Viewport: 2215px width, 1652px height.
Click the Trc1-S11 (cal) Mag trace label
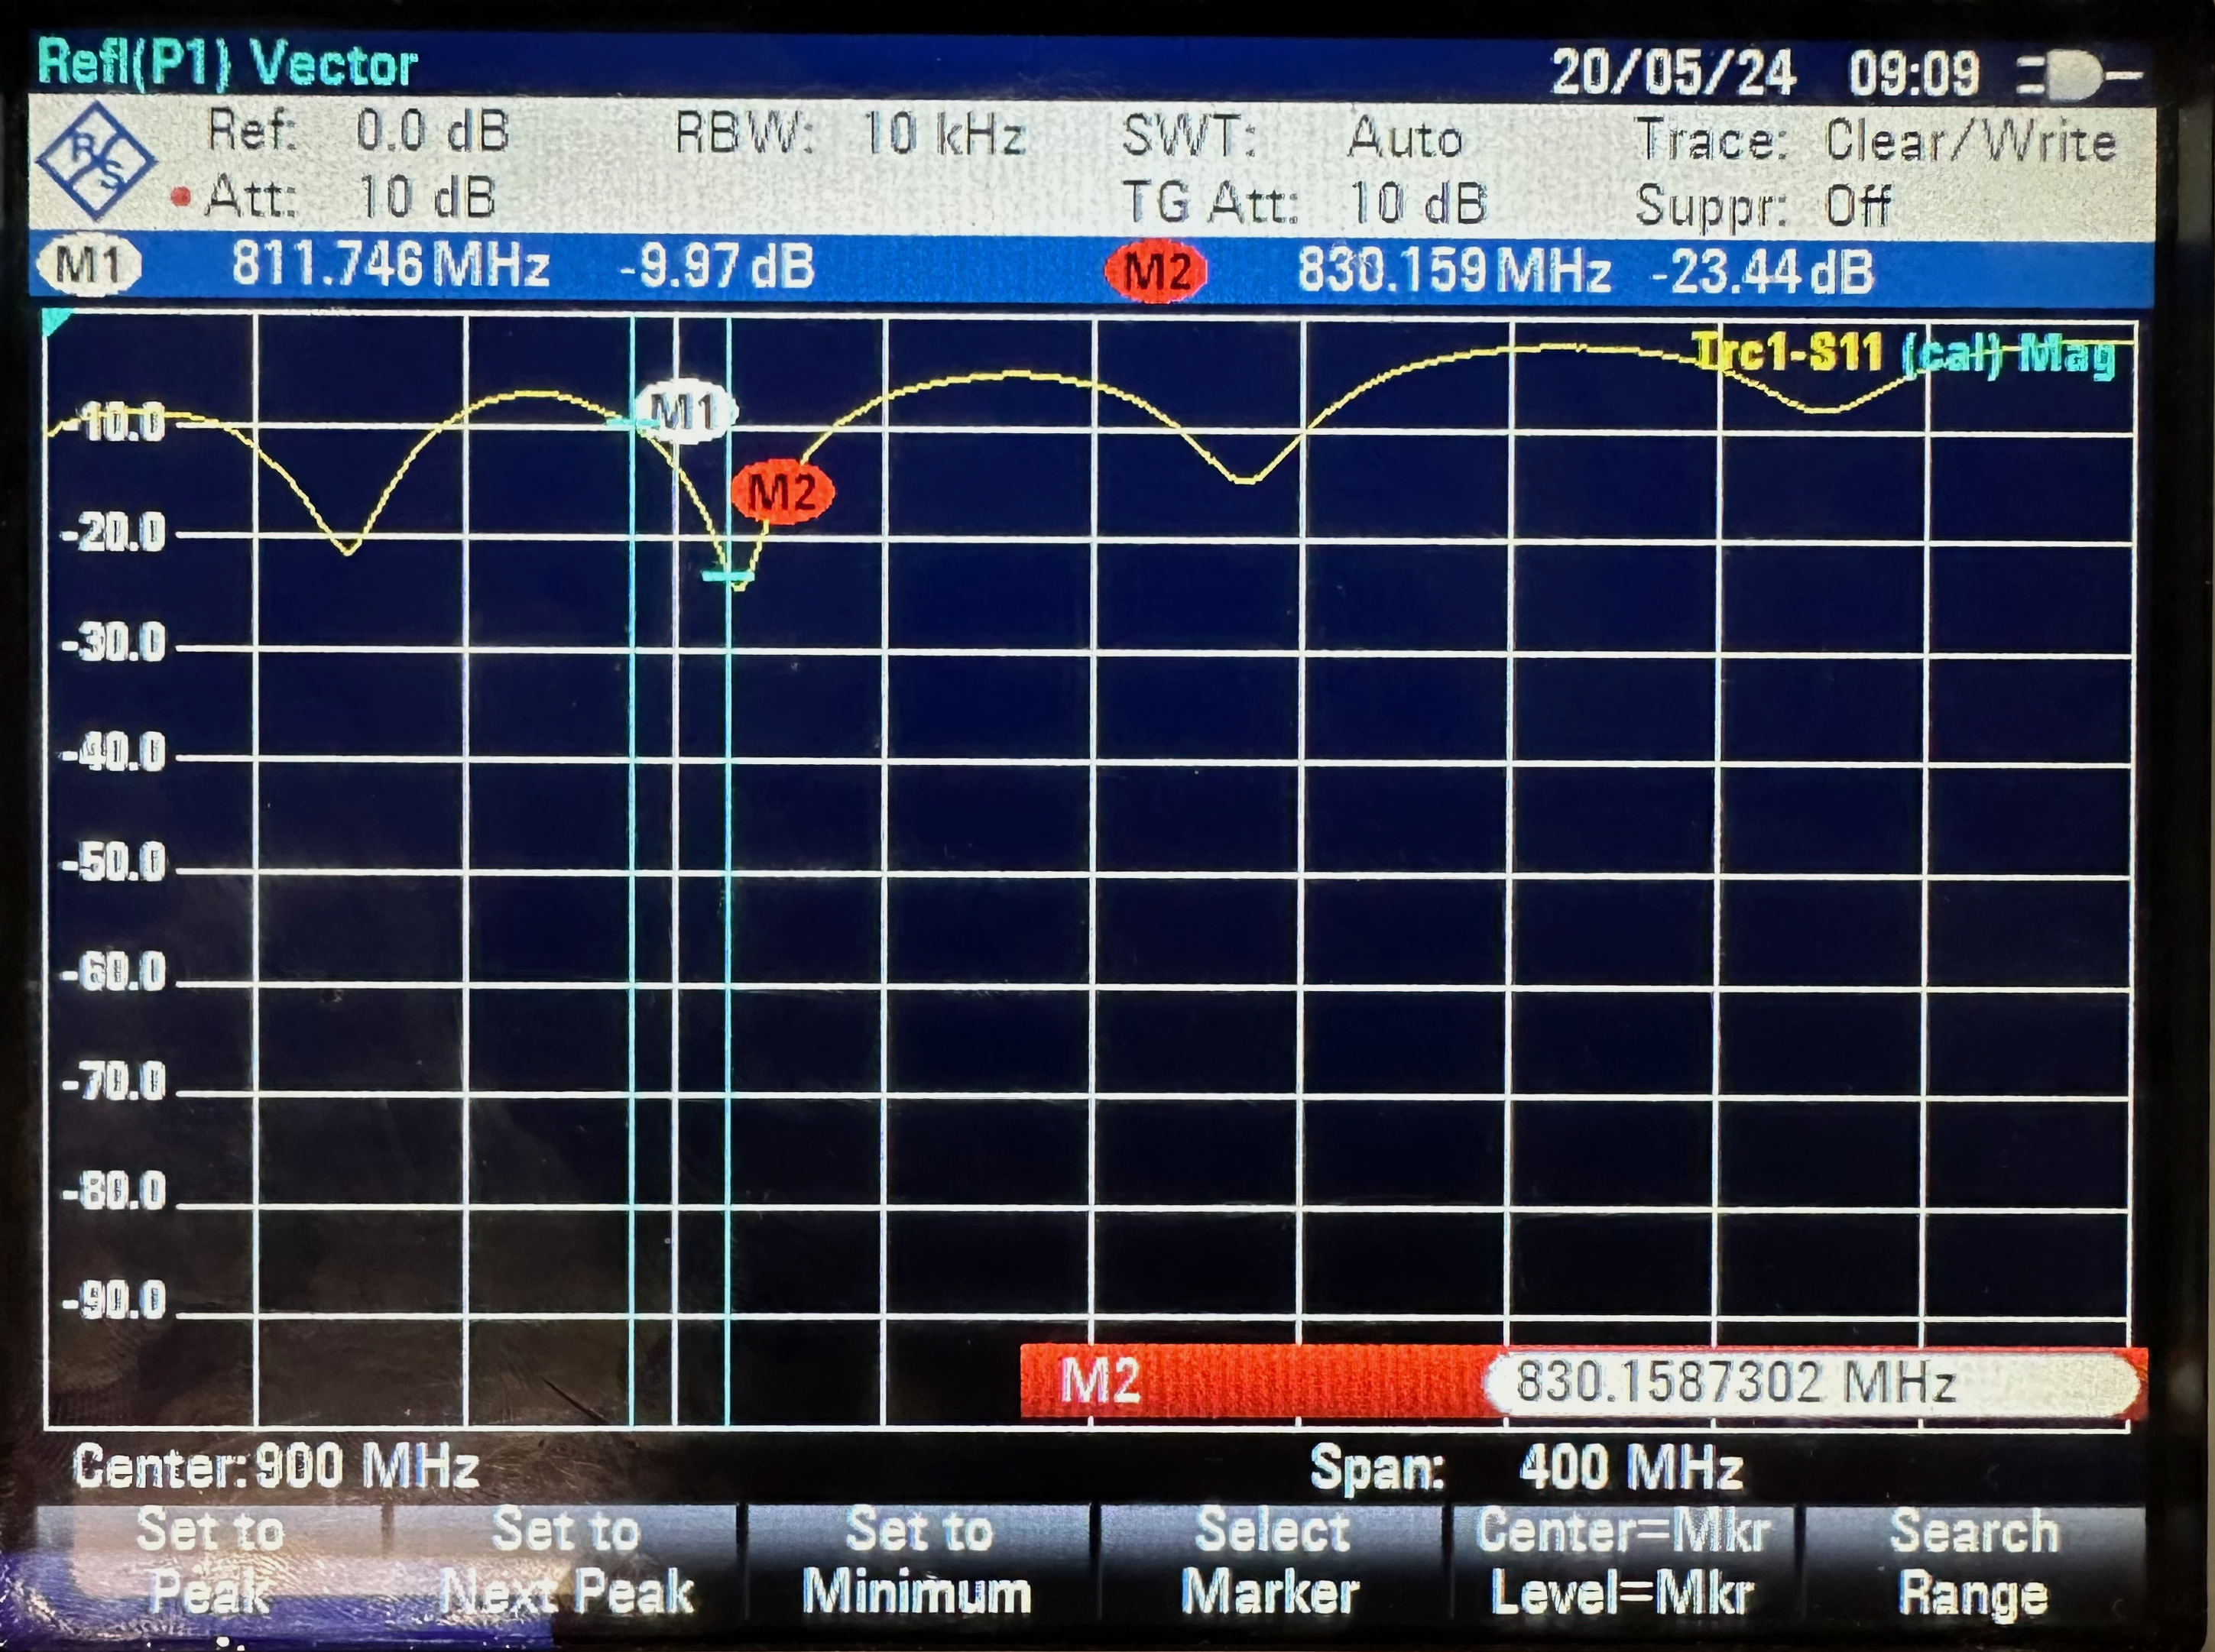click(x=1905, y=354)
